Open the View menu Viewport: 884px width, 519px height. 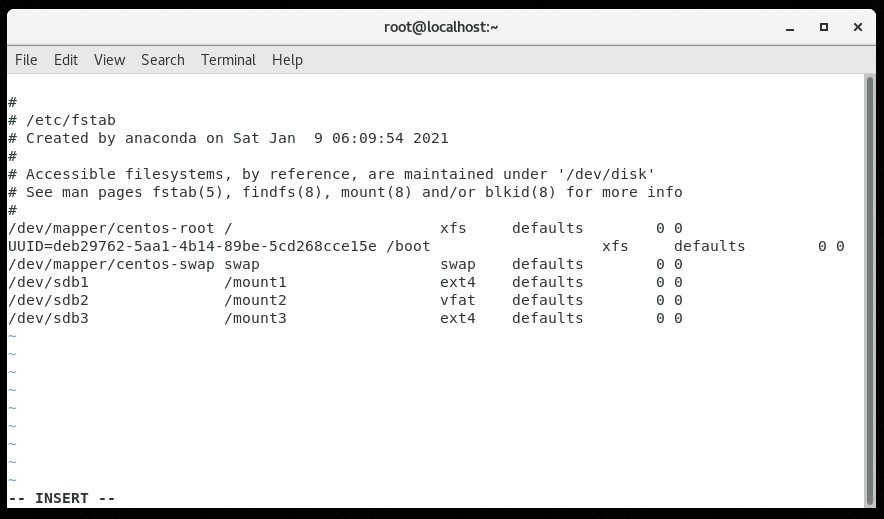click(x=109, y=60)
